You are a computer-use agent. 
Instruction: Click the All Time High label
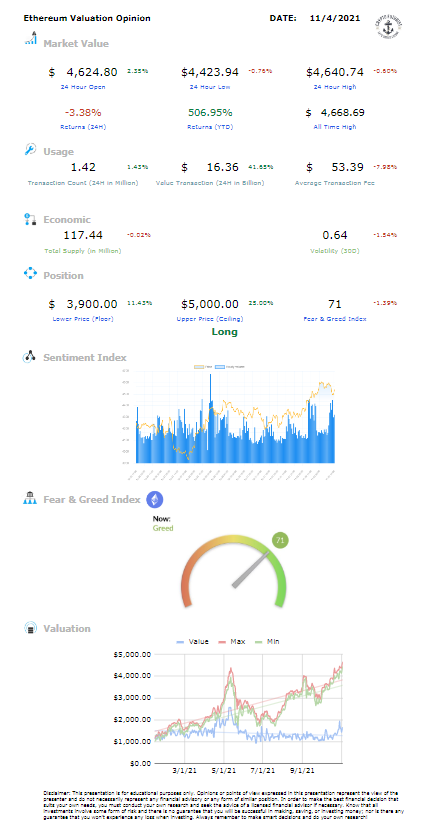click(x=336, y=127)
